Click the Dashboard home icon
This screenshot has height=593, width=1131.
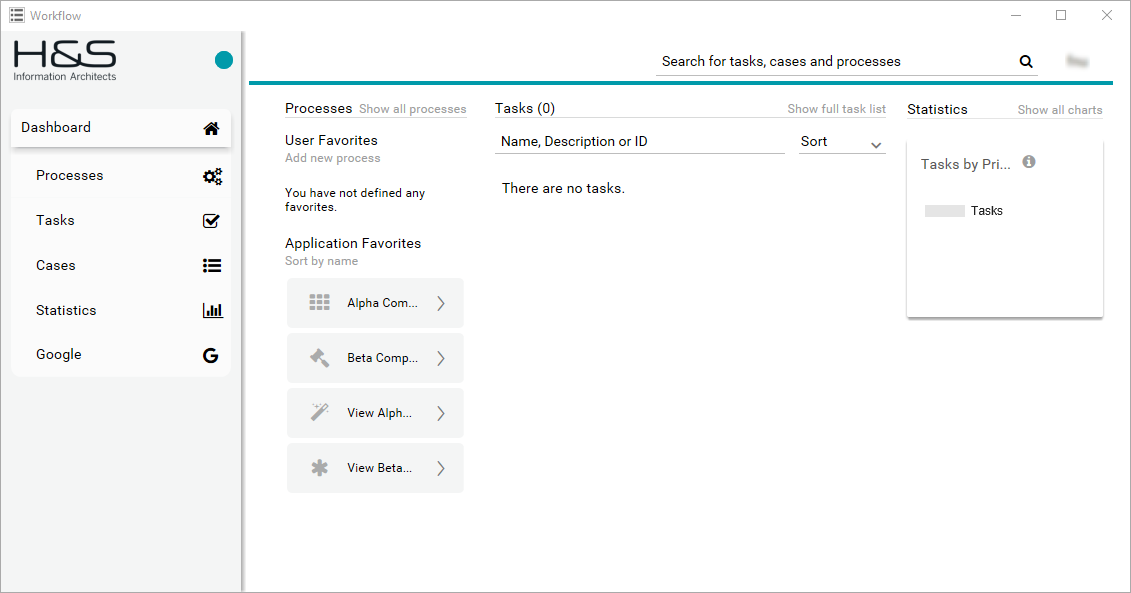pyautogui.click(x=211, y=128)
